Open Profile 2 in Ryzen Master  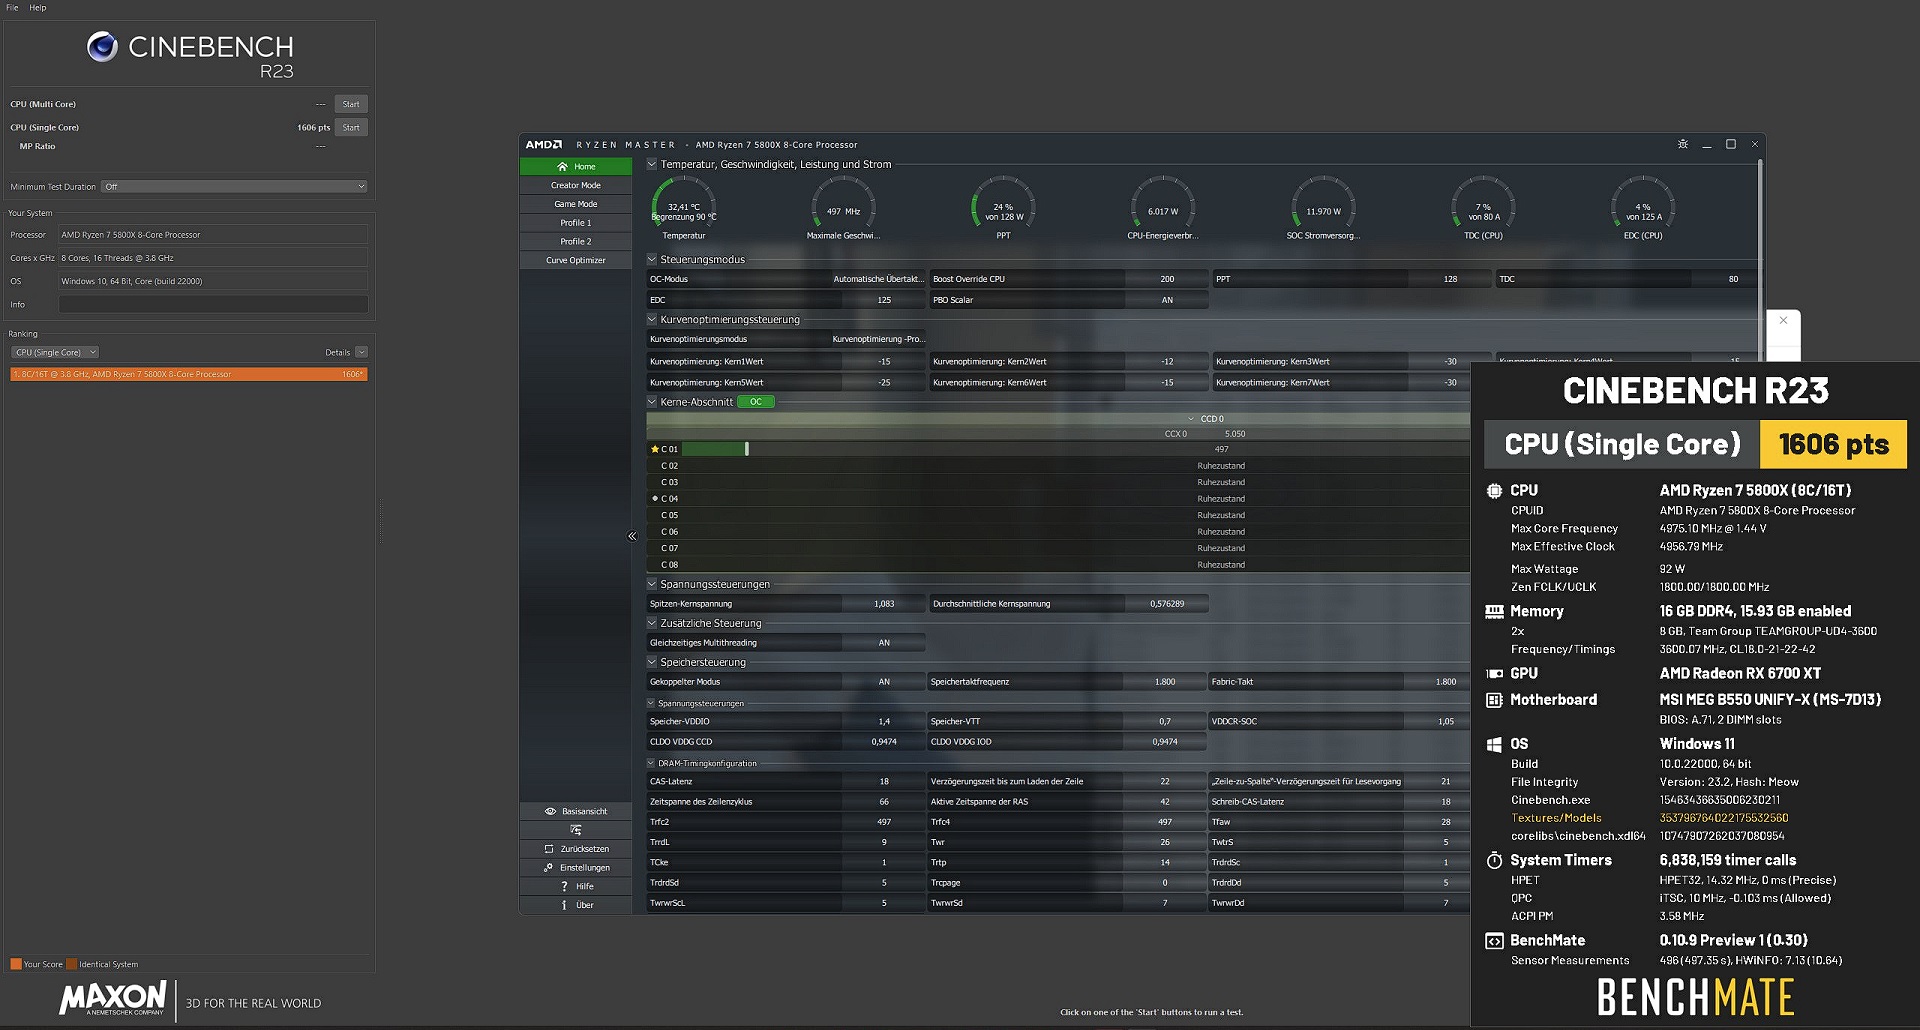tap(576, 241)
